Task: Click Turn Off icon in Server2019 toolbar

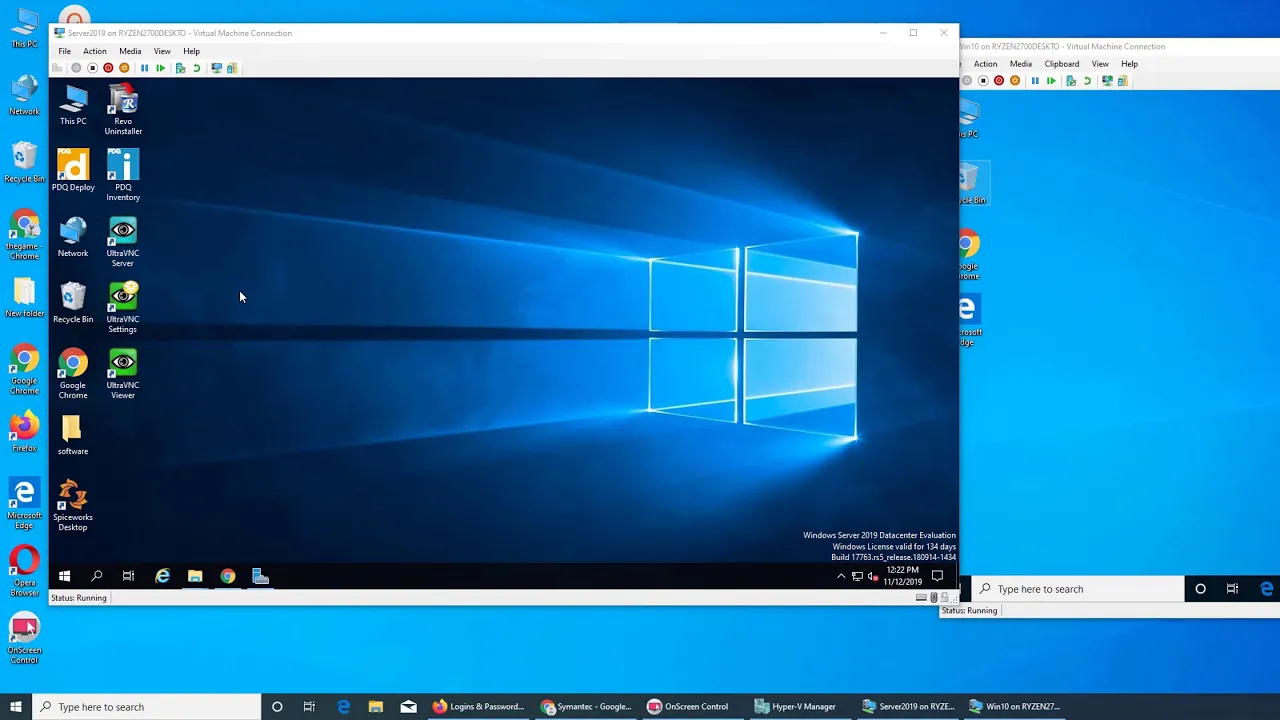Action: (x=92, y=68)
